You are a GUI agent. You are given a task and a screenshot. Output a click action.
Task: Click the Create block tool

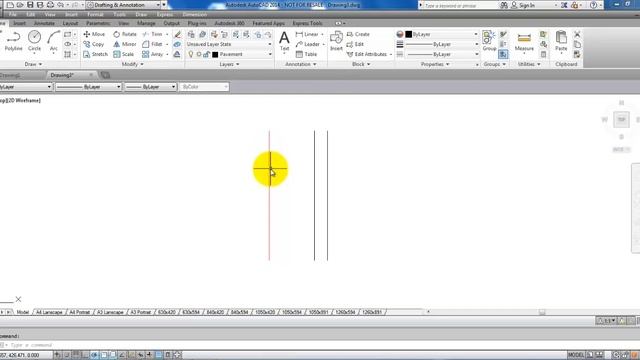pos(358,34)
